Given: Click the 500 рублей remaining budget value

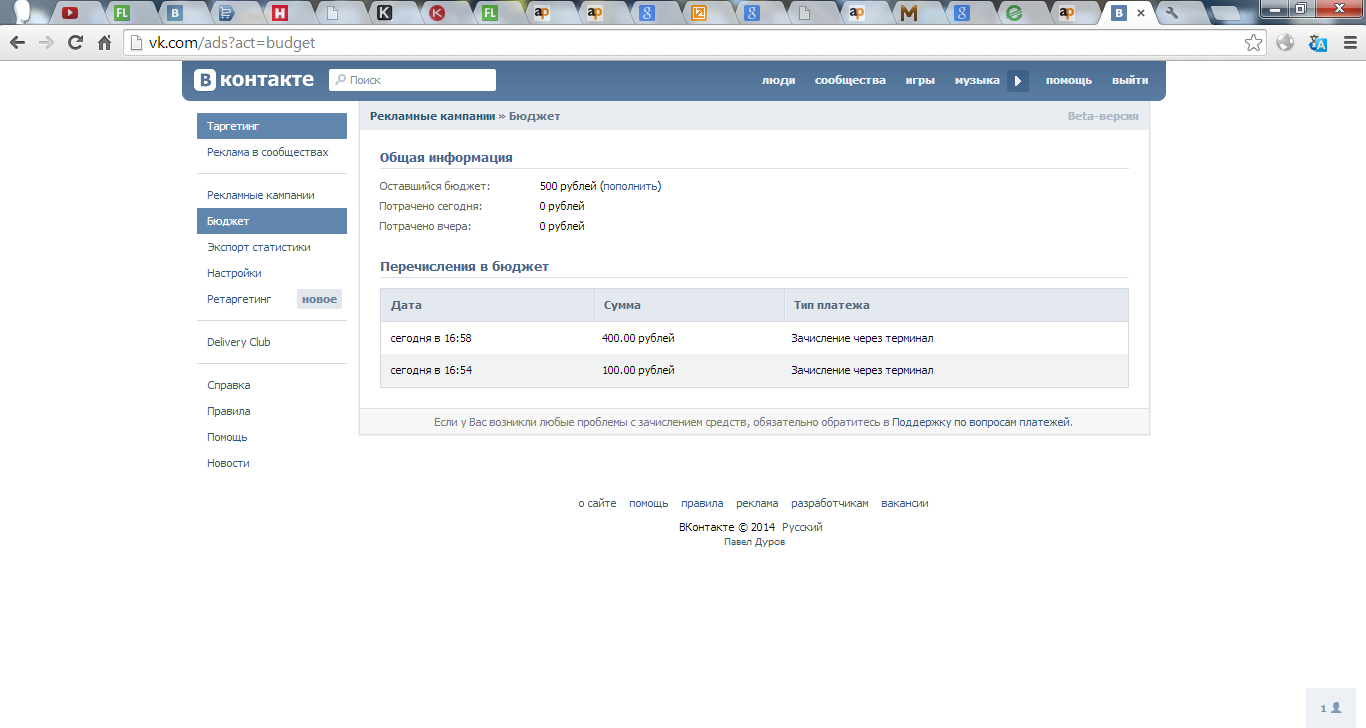Looking at the screenshot, I should coord(568,186).
